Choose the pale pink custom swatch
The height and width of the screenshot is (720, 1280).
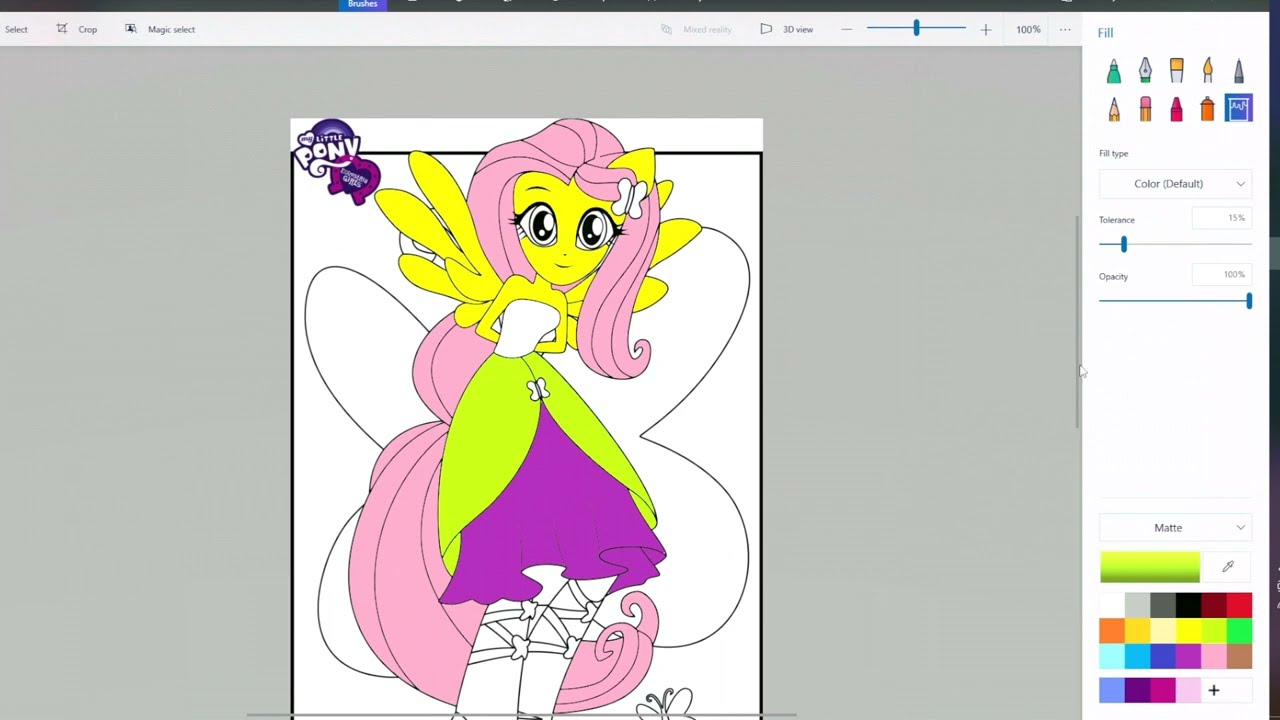1188,690
